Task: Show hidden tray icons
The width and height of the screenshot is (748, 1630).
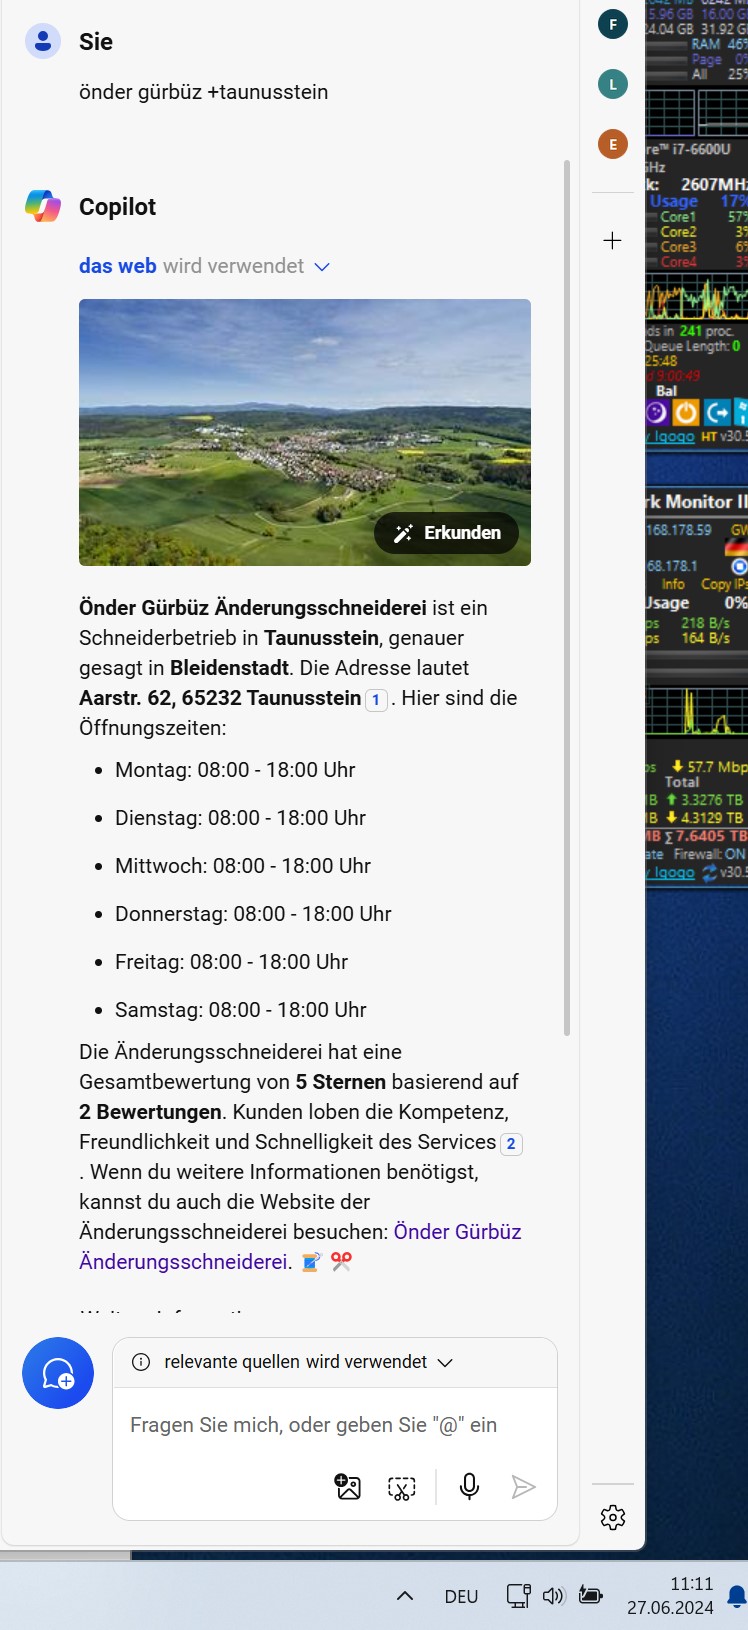Action: 405,1596
